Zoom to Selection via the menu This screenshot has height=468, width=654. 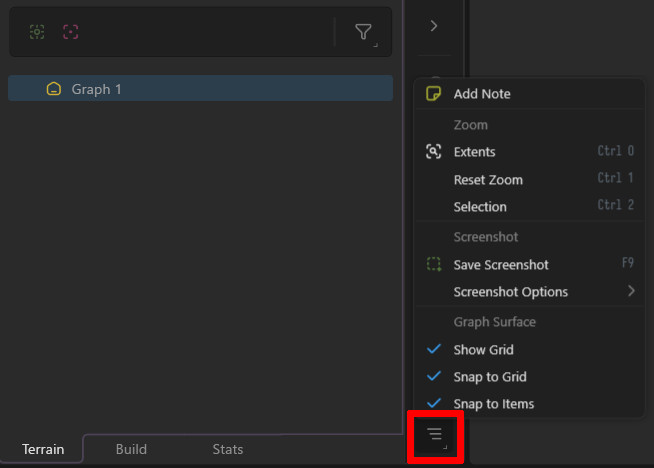click(480, 207)
